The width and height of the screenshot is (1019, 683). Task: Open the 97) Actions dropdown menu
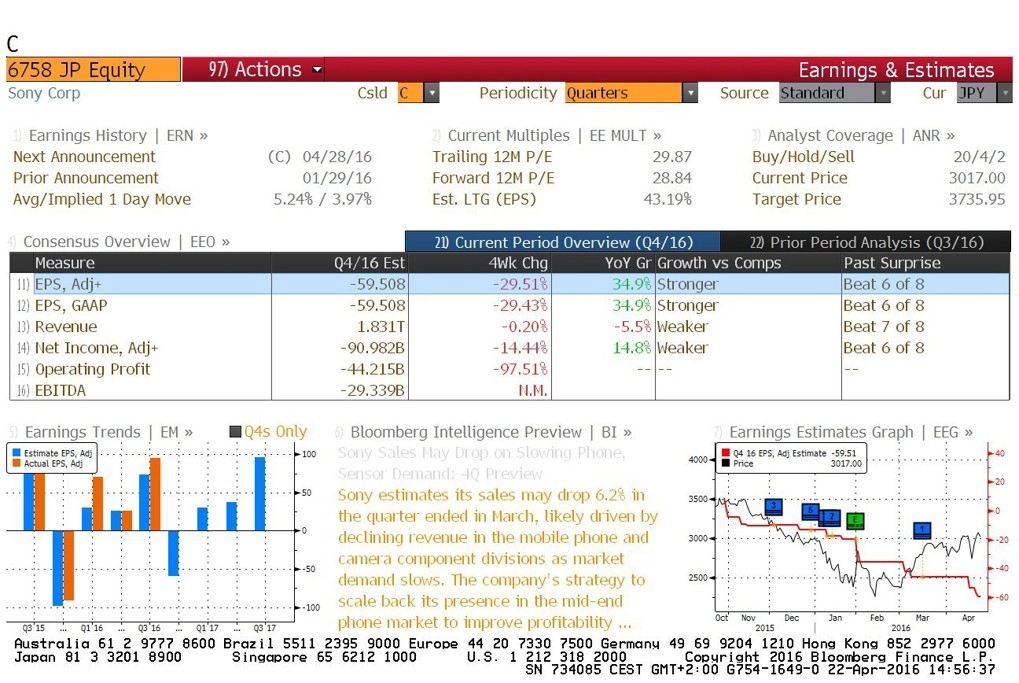(x=265, y=70)
